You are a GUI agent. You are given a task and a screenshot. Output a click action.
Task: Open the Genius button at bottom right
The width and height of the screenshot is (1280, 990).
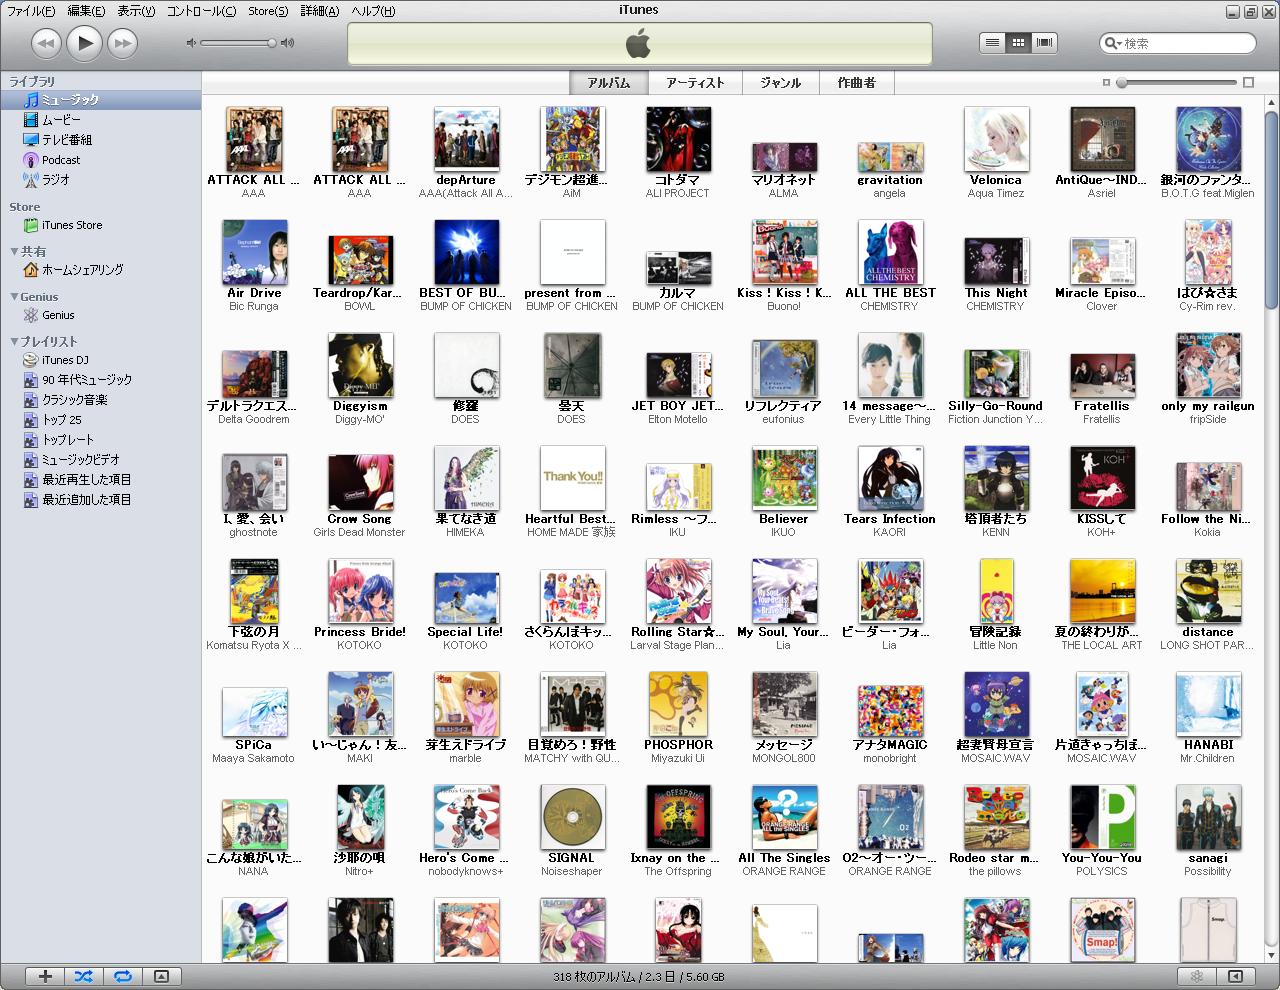click(1196, 976)
